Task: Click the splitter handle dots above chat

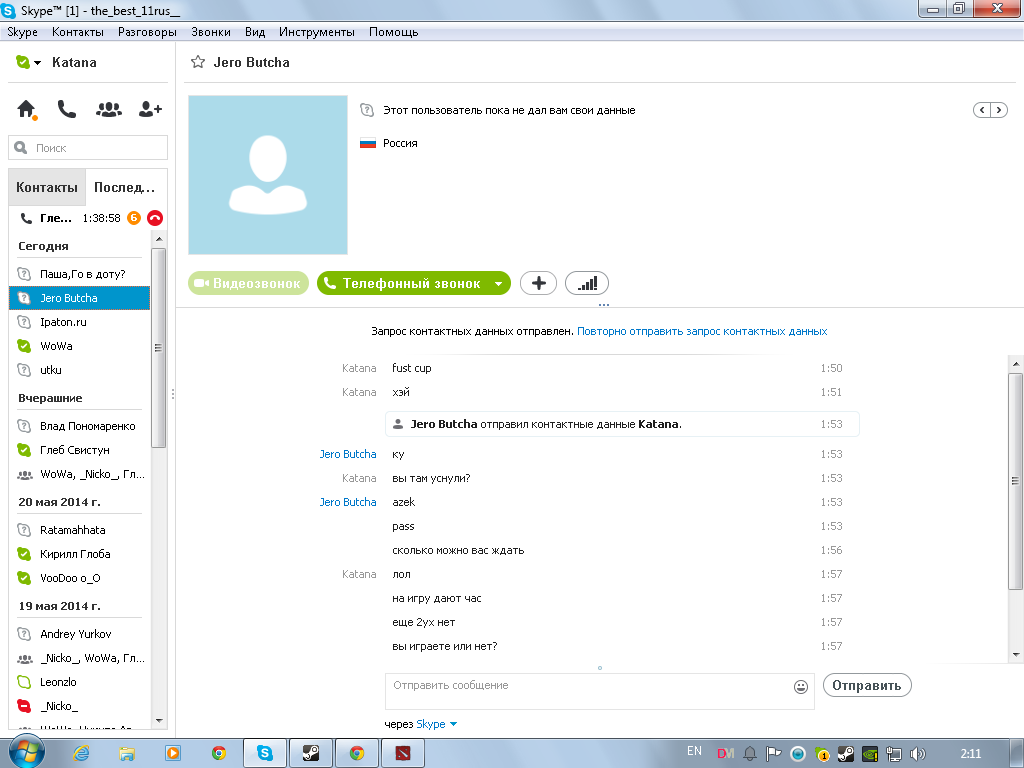Action: (603, 304)
